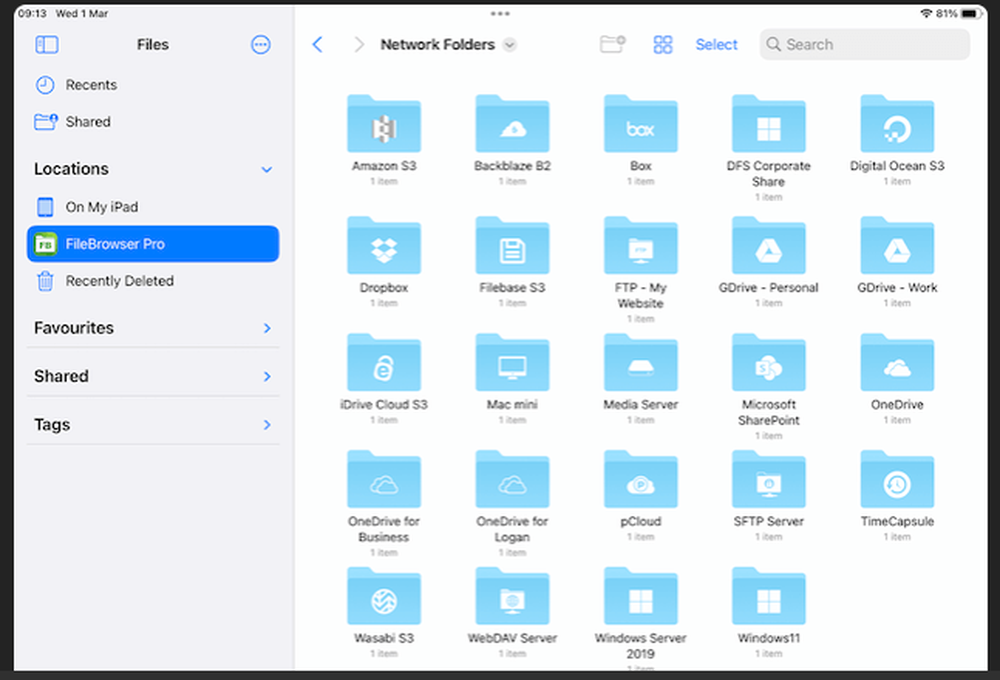Open the OneDrive folder
This screenshot has width=1000, height=680.
click(x=897, y=362)
